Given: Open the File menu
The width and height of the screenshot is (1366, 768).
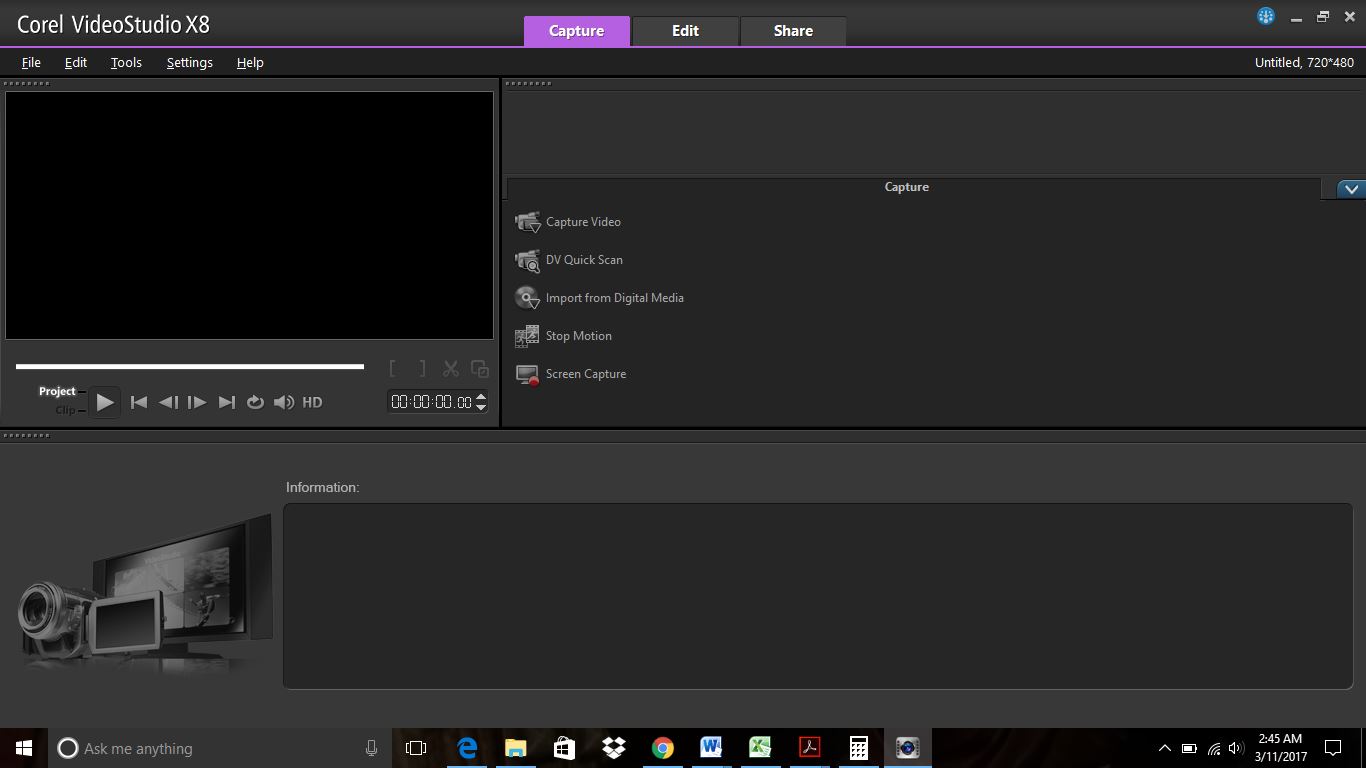Looking at the screenshot, I should click(31, 62).
